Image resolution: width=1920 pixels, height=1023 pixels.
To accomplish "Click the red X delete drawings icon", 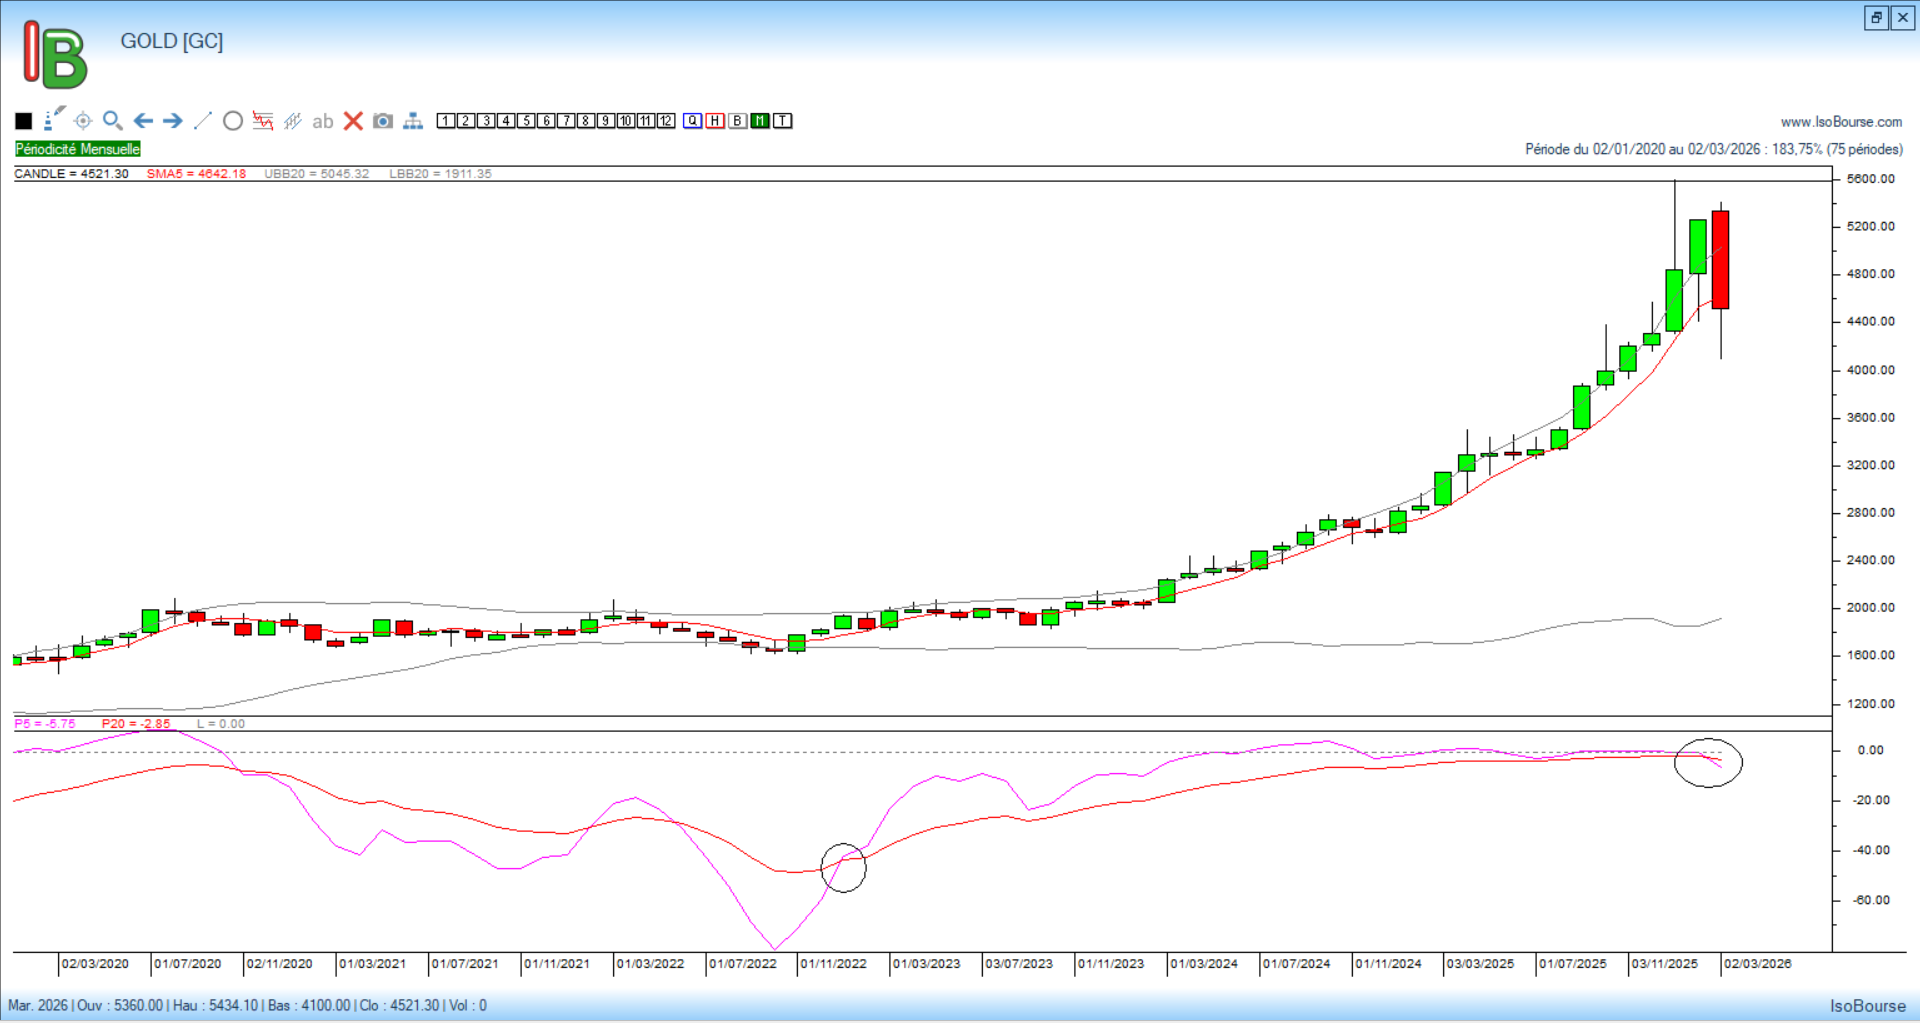I will [x=353, y=121].
